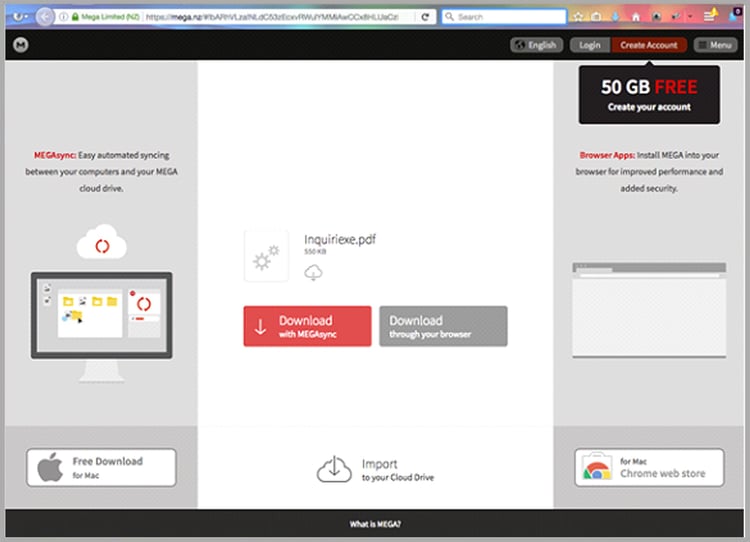This screenshot has height=542, width=750.
Task: Go back with the browser back arrow
Action: (x=45, y=17)
